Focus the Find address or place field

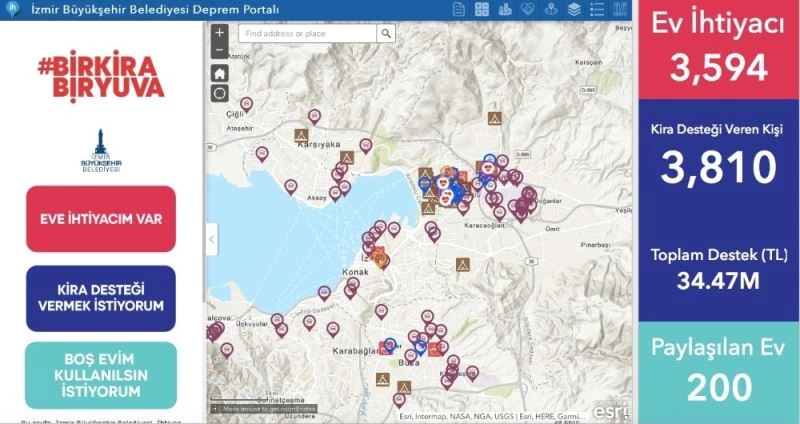307,34
